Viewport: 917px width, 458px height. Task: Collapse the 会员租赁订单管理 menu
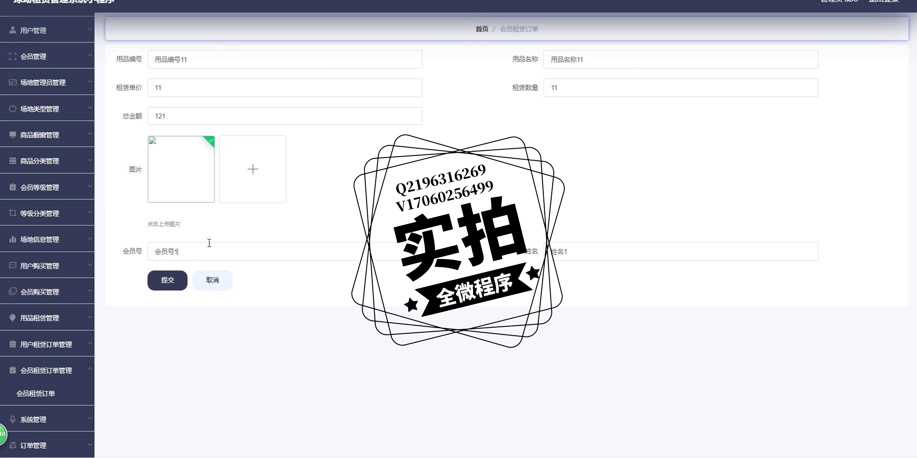click(47, 371)
